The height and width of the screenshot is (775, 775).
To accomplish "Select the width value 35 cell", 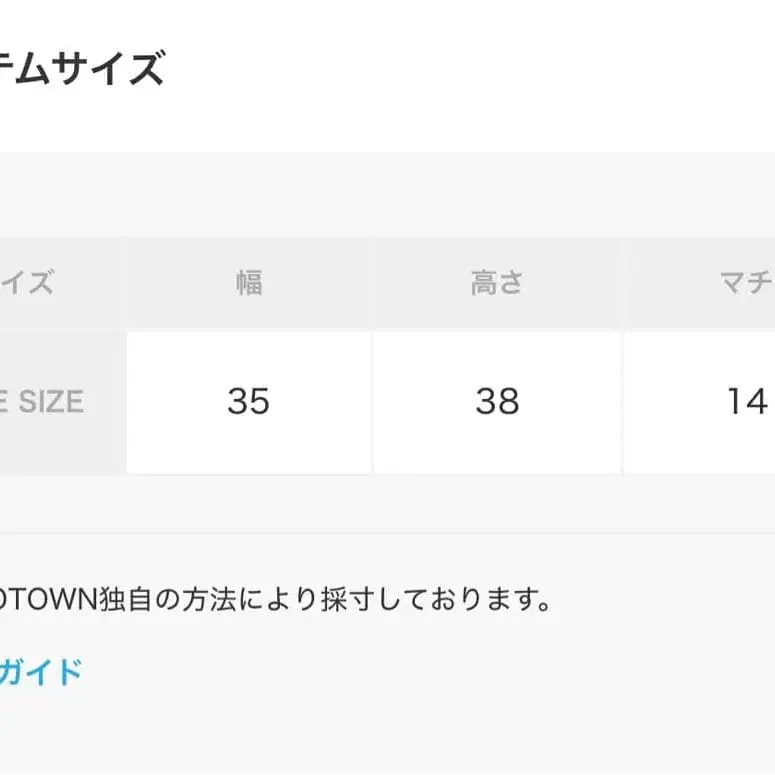I will pos(248,402).
